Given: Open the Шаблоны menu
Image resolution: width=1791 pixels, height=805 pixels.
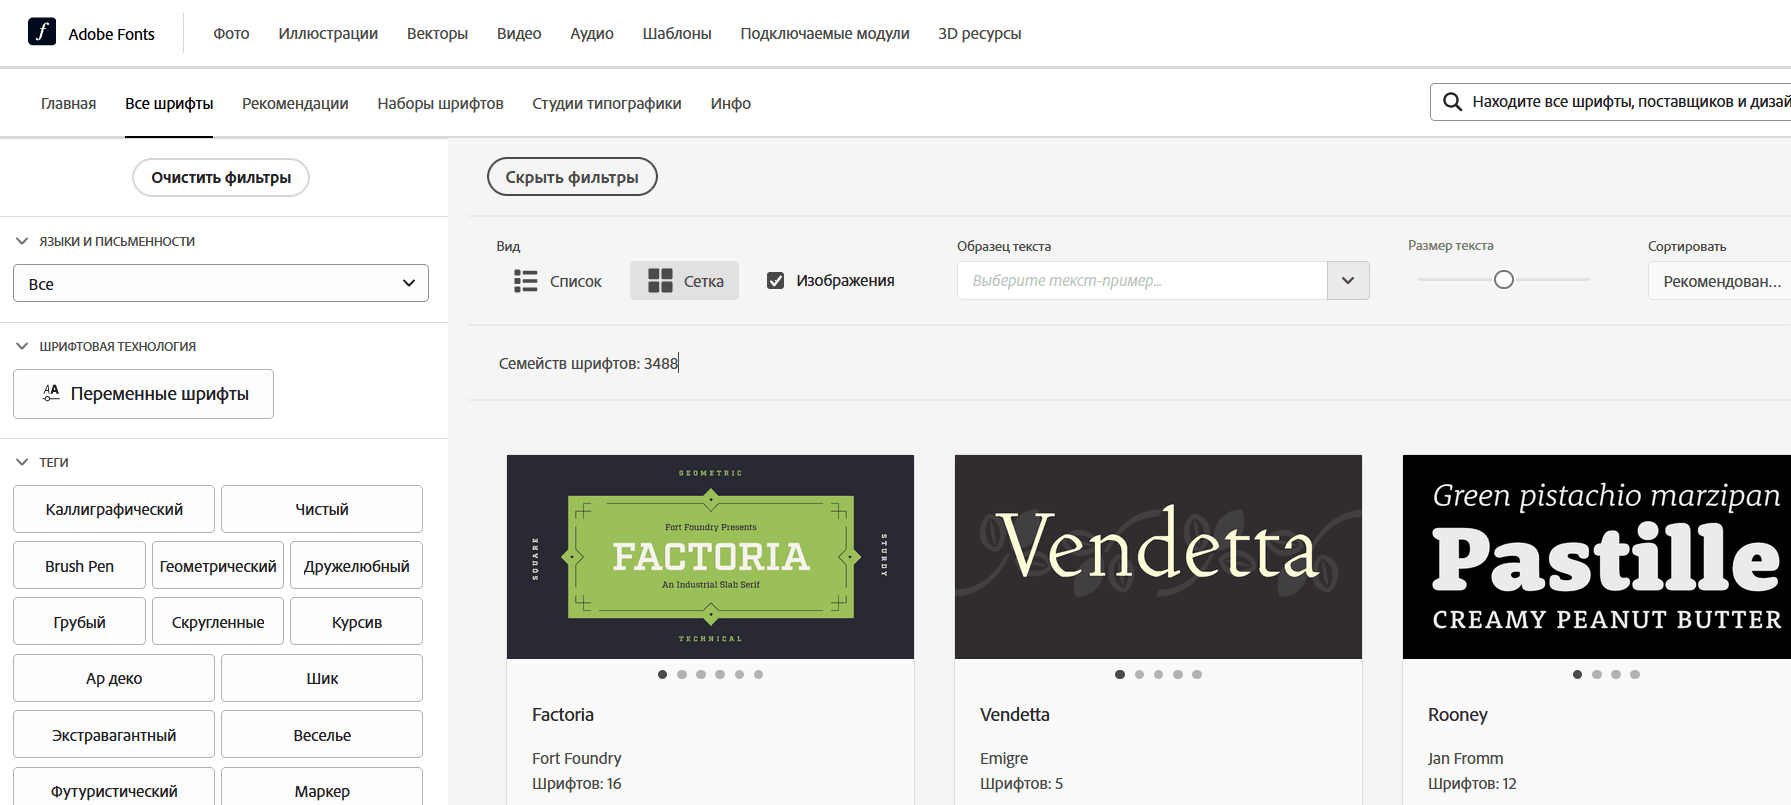Looking at the screenshot, I should point(677,33).
